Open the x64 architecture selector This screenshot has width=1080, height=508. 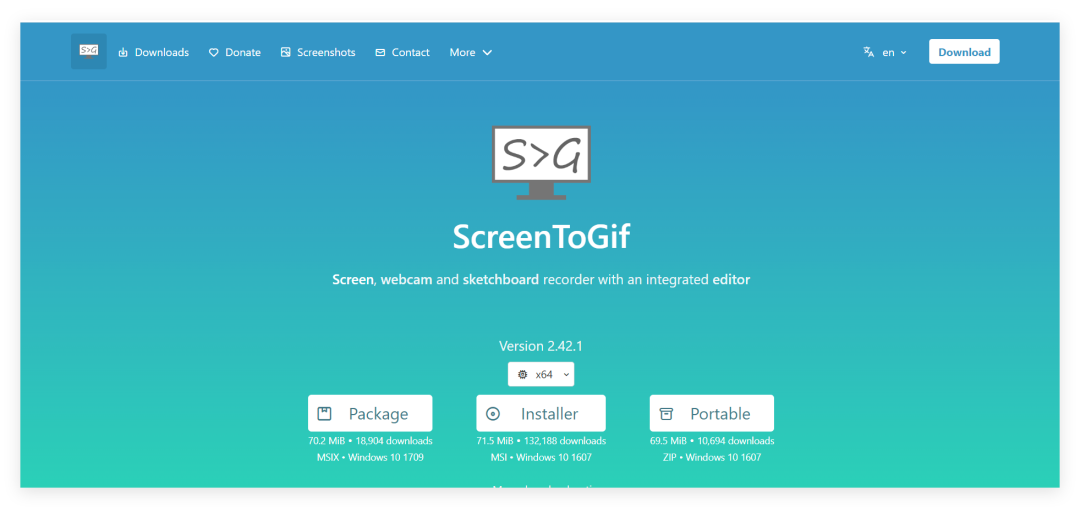(541, 374)
